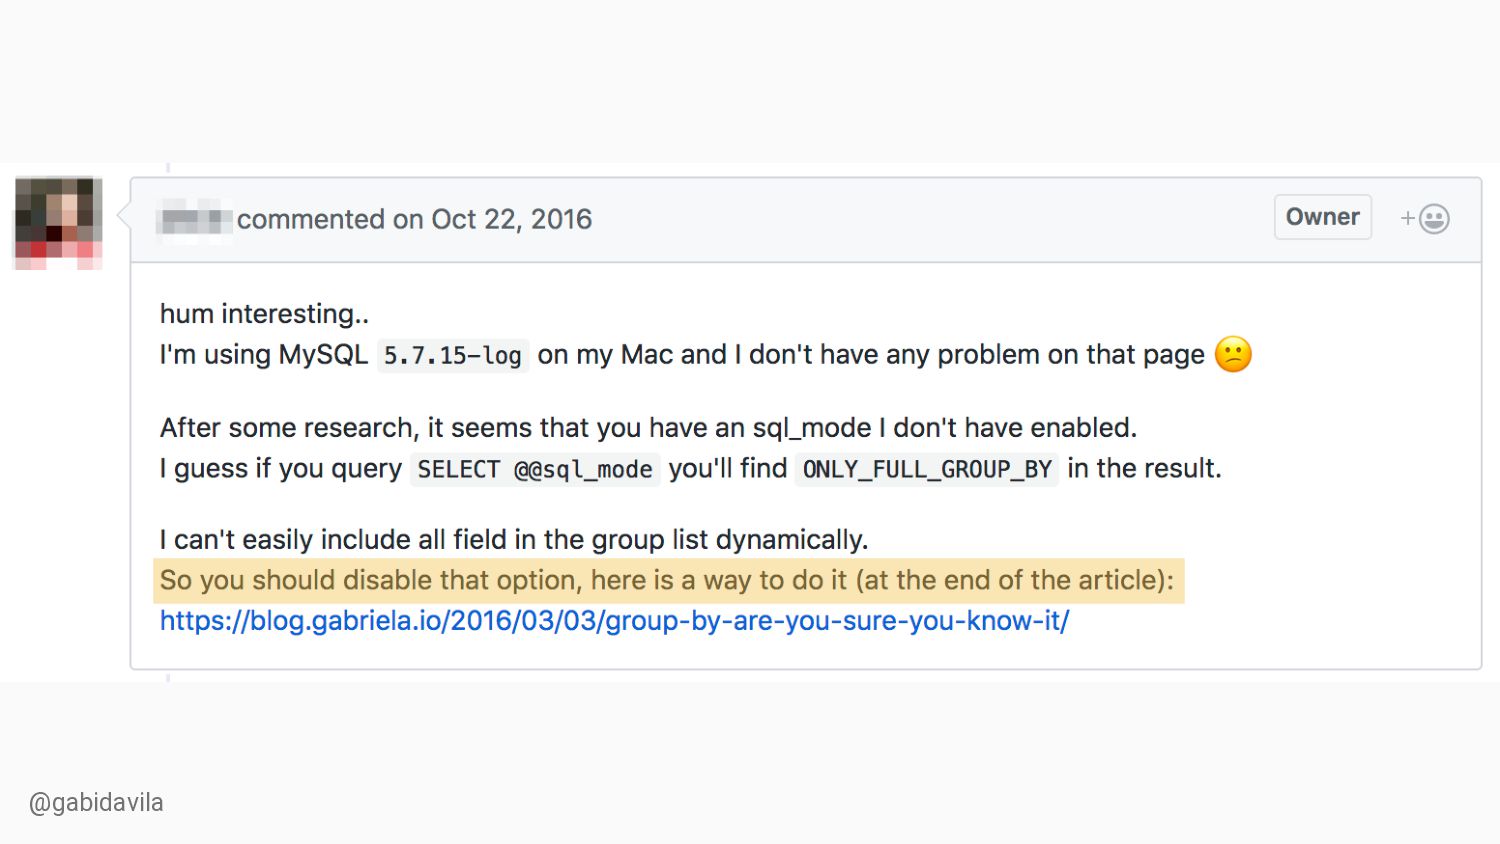Click the SELECT @@sql_mode code snippet
Viewport: 1500px width, 844px height.
[535, 469]
